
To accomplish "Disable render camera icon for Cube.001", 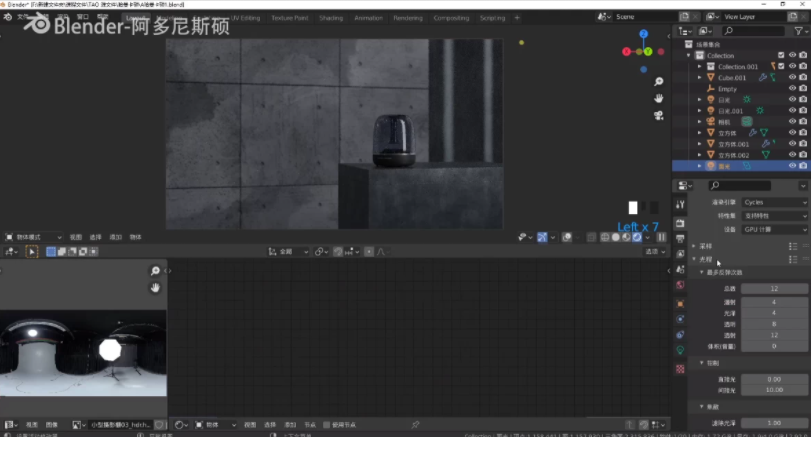I will tap(803, 77).
